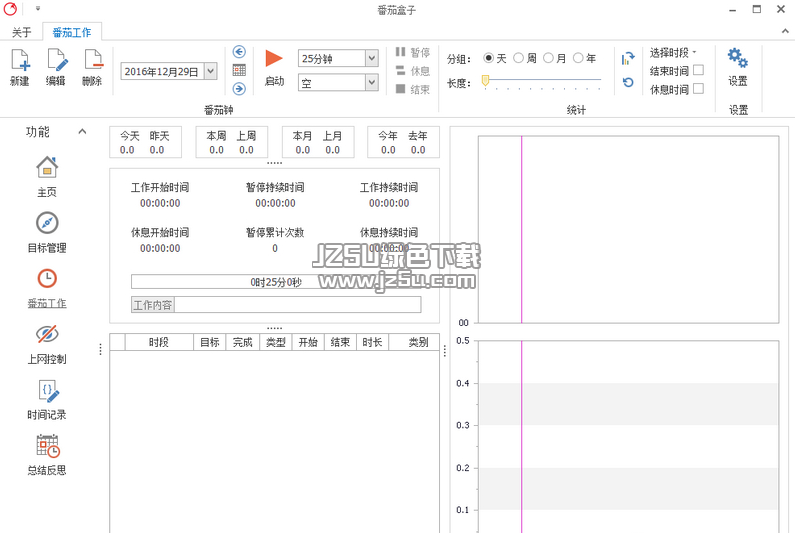
Task: Click the 编辑 (edit) document icon
Action: point(56,60)
